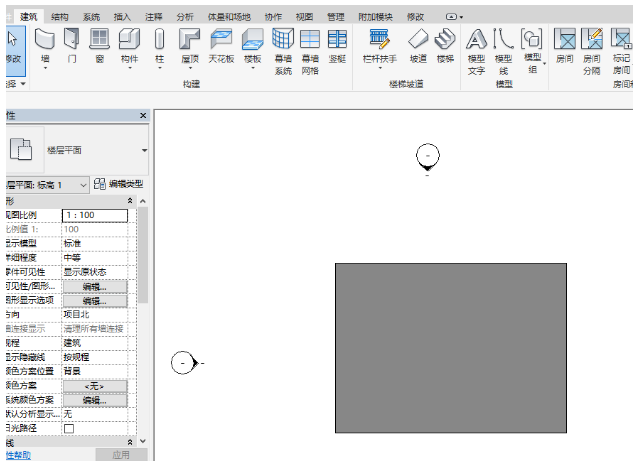Switch to the 结构 ribbon tab
The height and width of the screenshot is (466, 640).
coord(60,17)
